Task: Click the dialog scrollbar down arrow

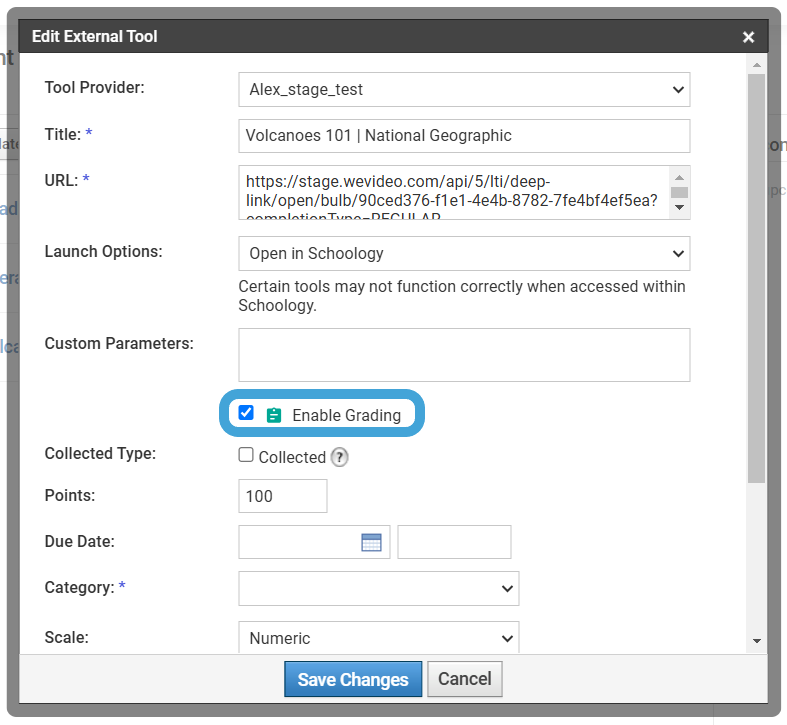Action: [x=757, y=641]
